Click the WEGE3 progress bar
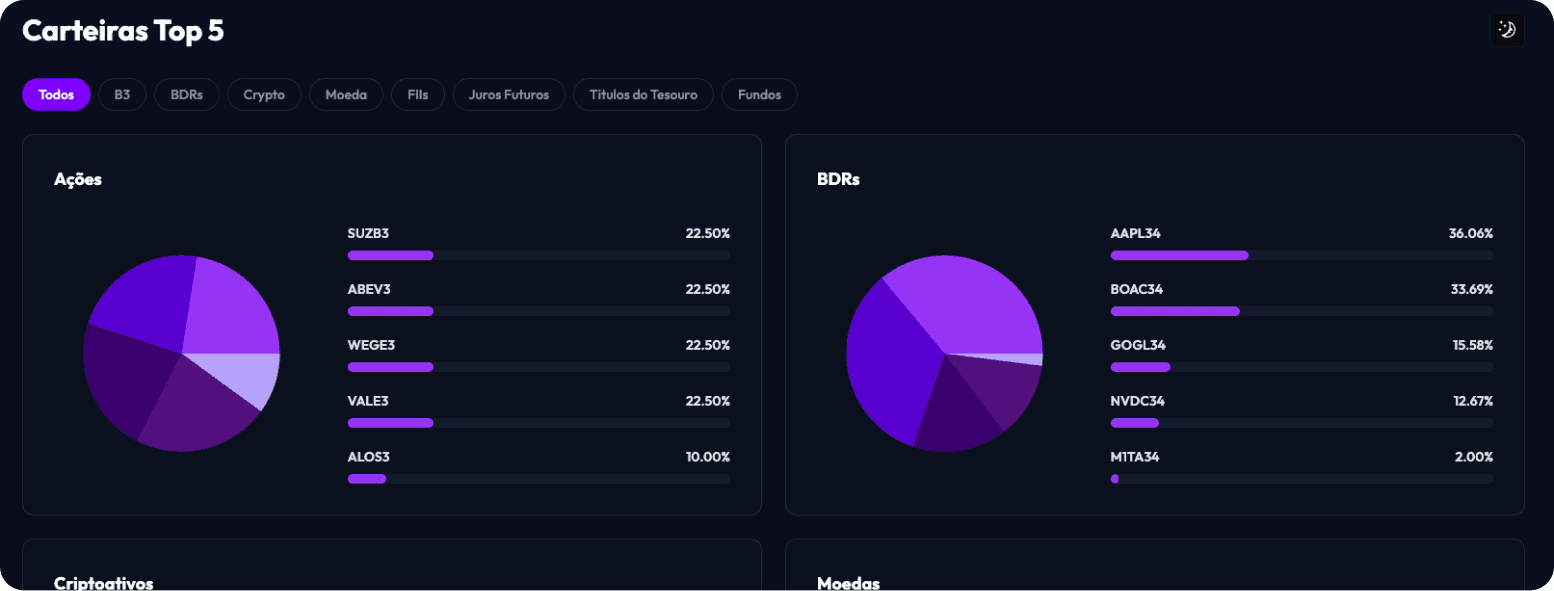This screenshot has width=1554, height=591. coord(539,367)
